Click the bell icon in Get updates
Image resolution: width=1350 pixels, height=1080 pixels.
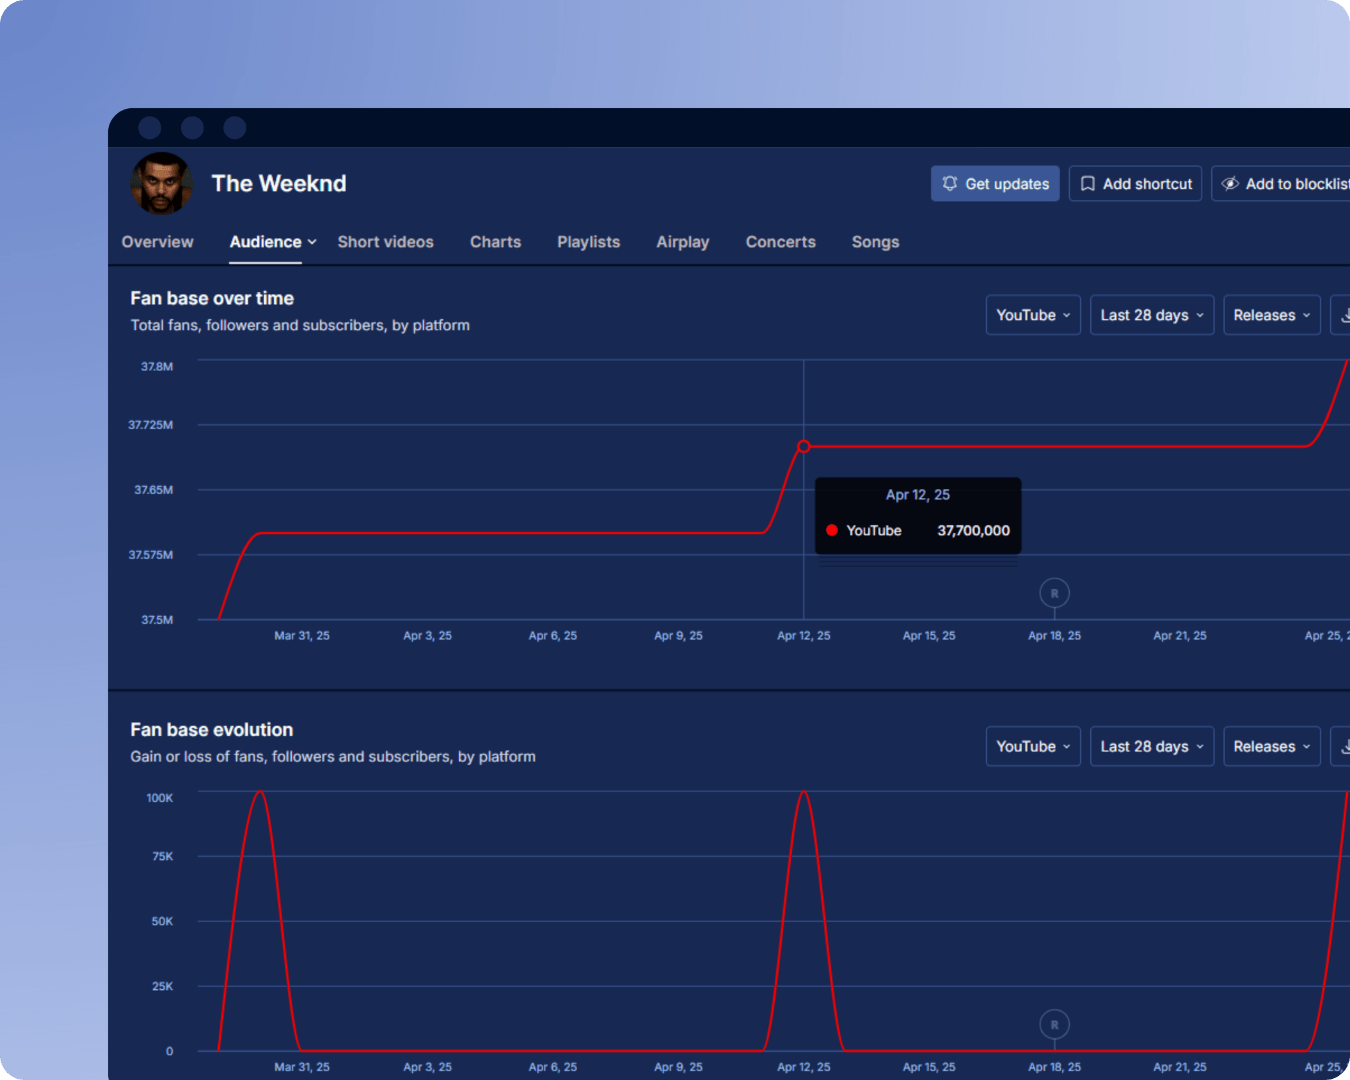point(950,184)
